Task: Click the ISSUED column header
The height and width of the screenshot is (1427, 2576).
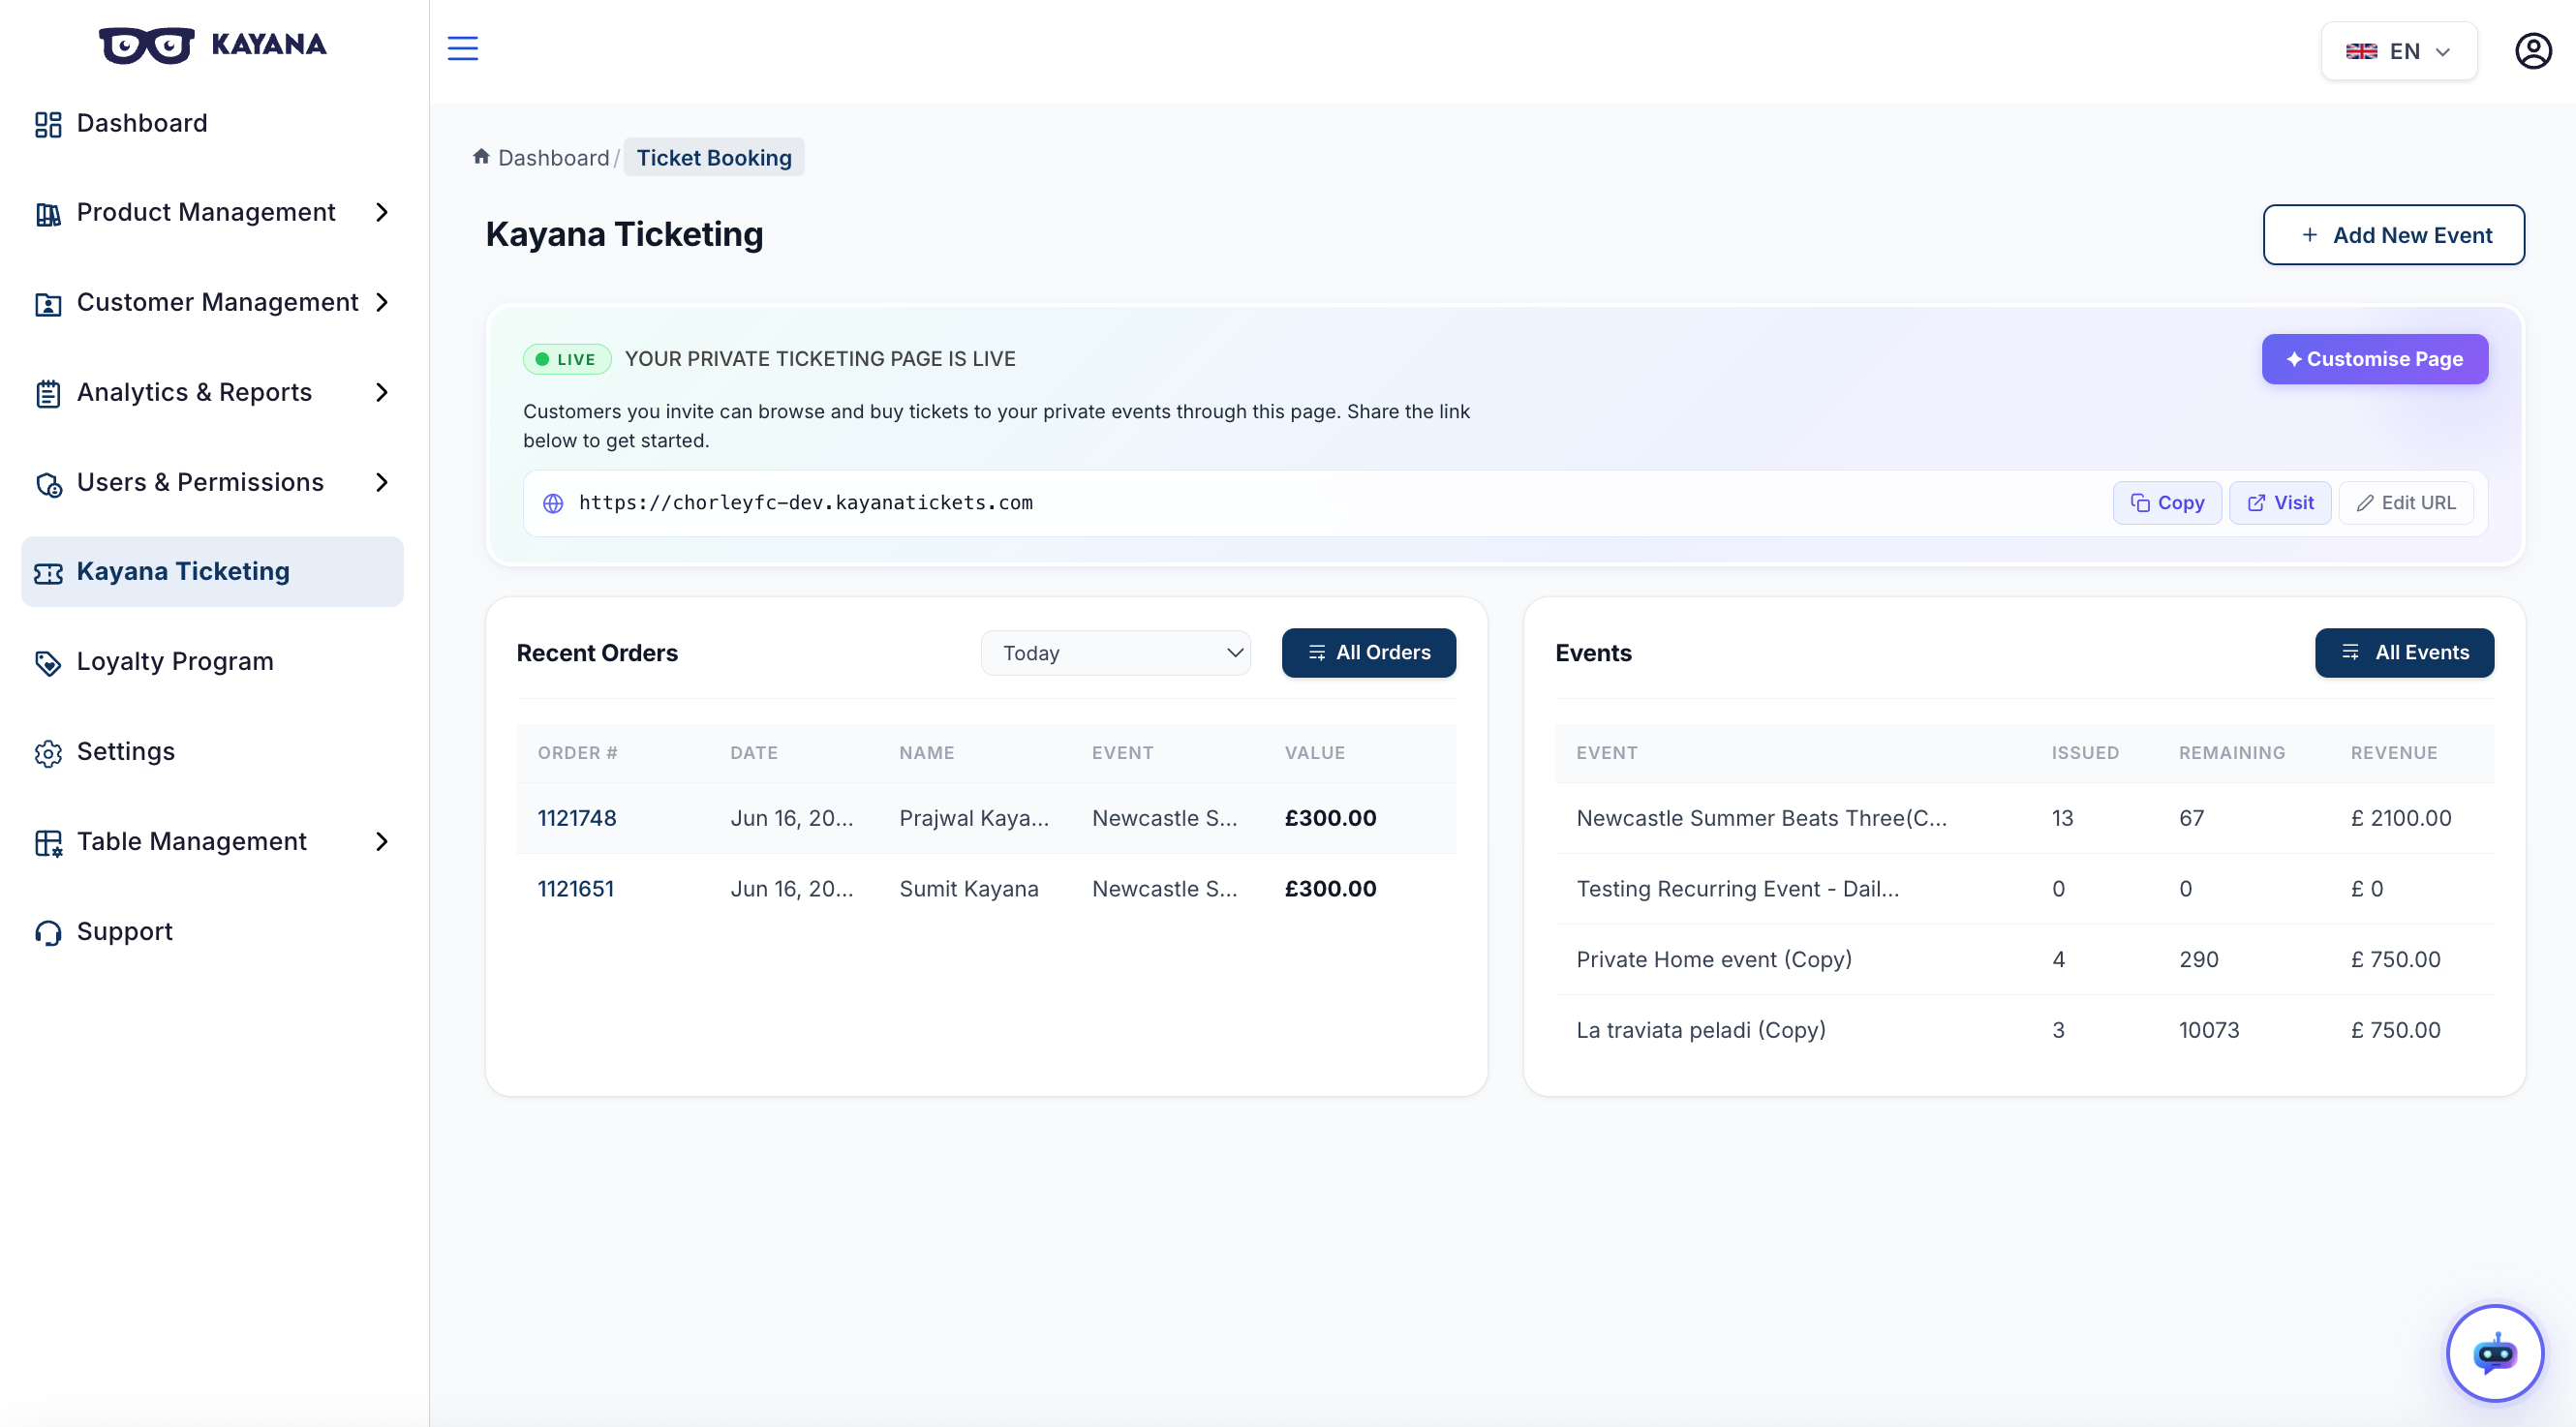Action: 2085,753
